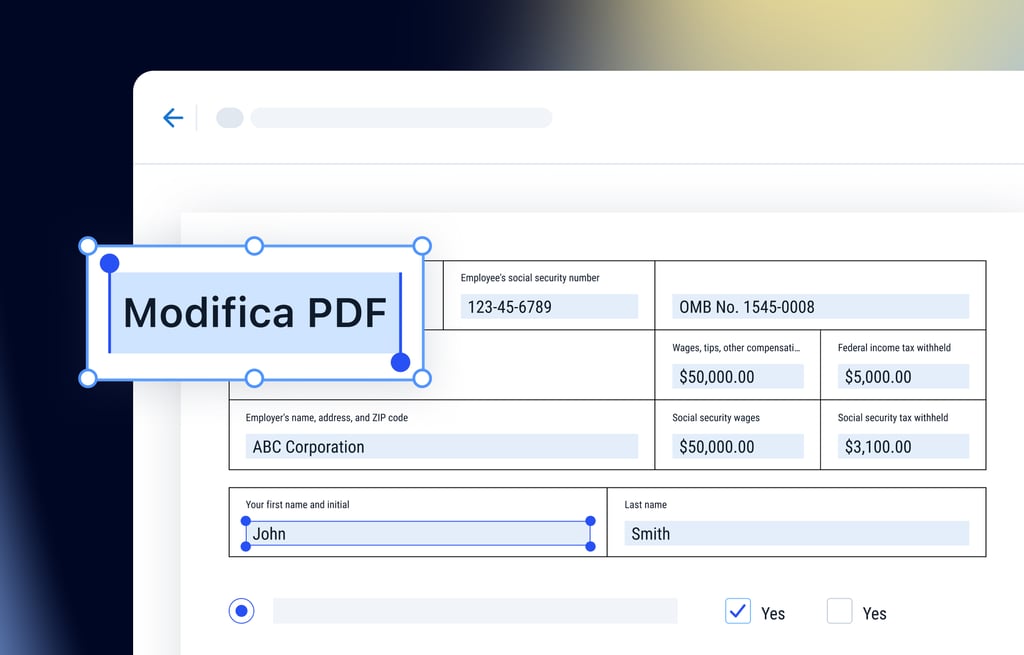Select the blue radio button
The image size is (1024, 655).
(241, 611)
